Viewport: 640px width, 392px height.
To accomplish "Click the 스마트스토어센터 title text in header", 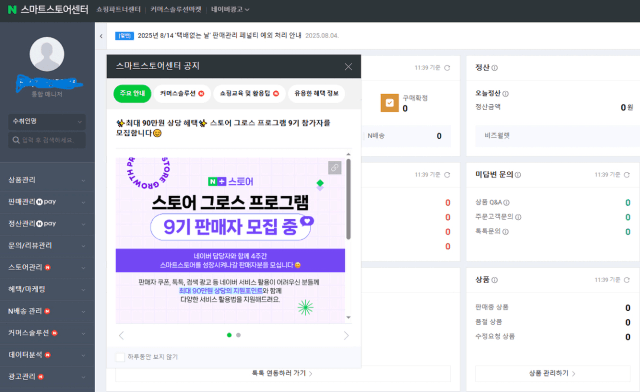I will point(54,9).
